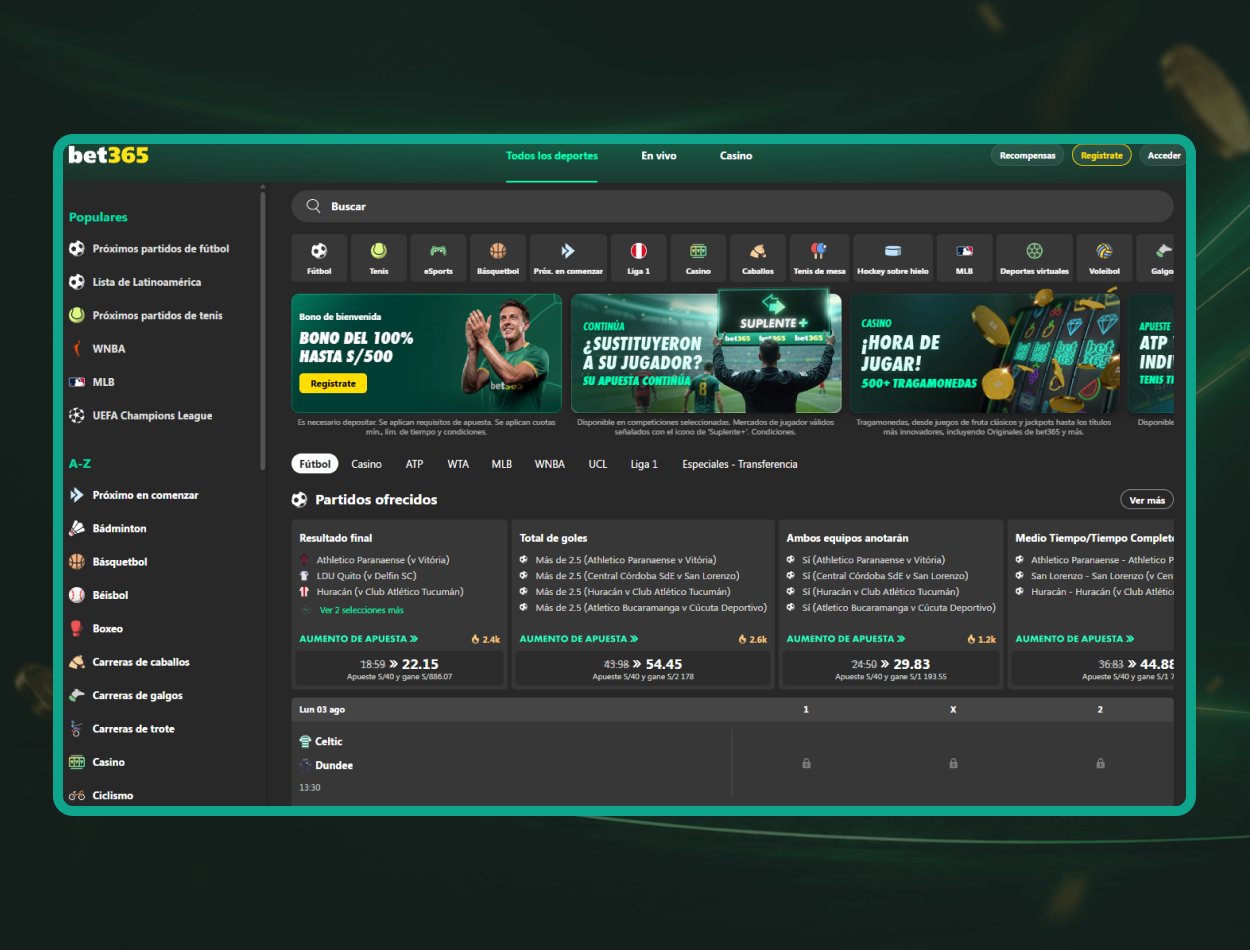This screenshot has width=1250, height=950.
Task: Click the Regístrate header button
Action: point(1102,155)
